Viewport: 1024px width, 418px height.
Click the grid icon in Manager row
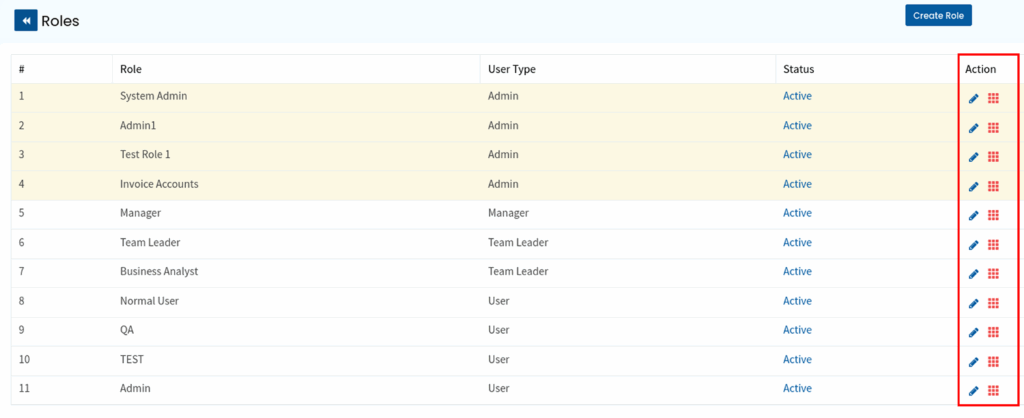point(993,215)
